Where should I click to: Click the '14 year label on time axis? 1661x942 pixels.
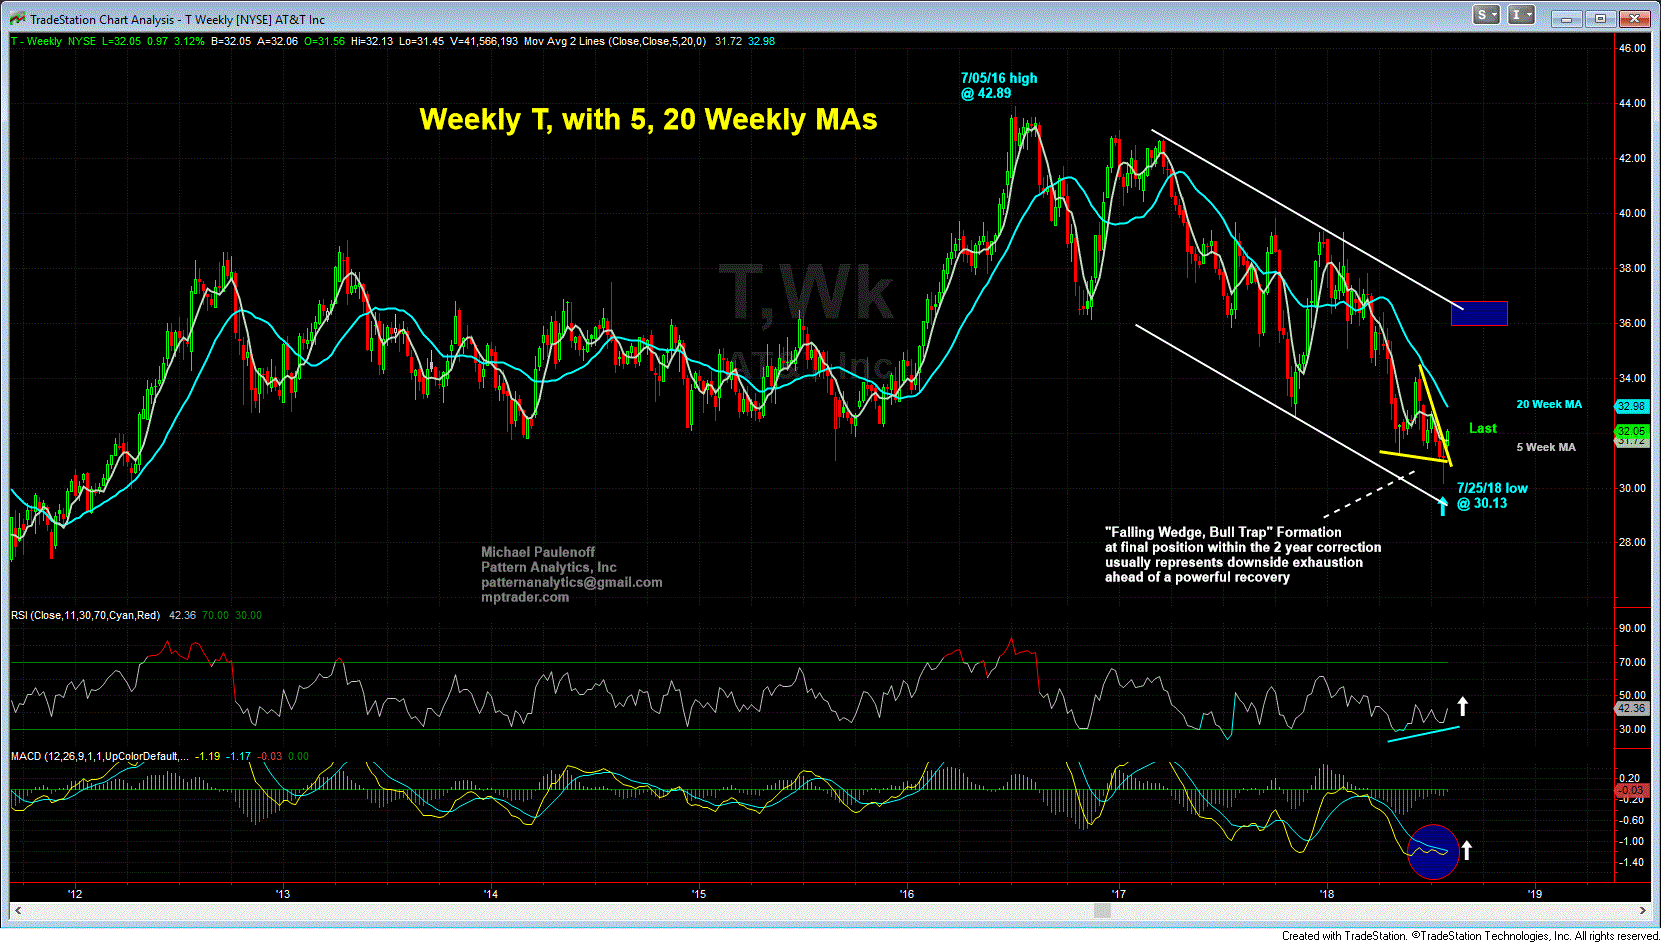point(490,894)
